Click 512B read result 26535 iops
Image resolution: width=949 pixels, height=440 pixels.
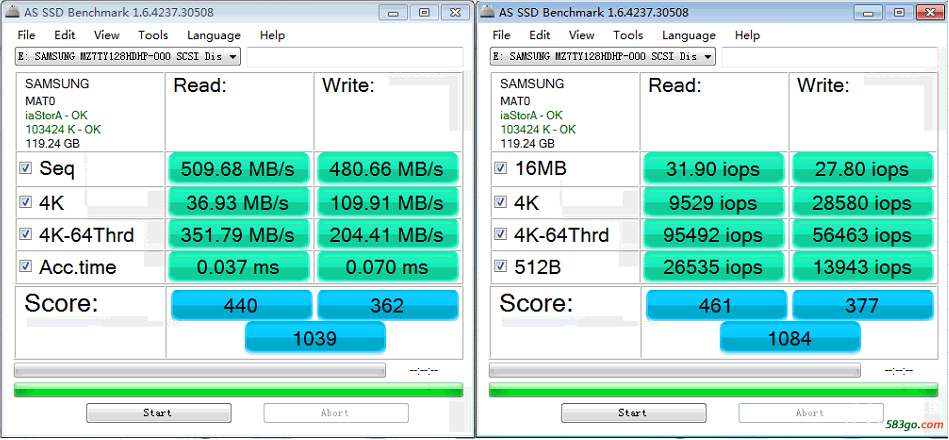pyautogui.click(x=714, y=267)
